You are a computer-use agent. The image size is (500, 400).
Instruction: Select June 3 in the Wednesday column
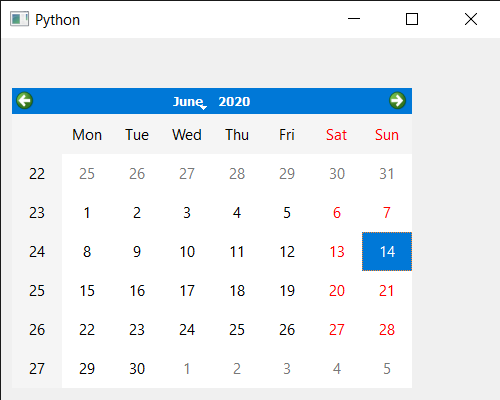click(187, 213)
